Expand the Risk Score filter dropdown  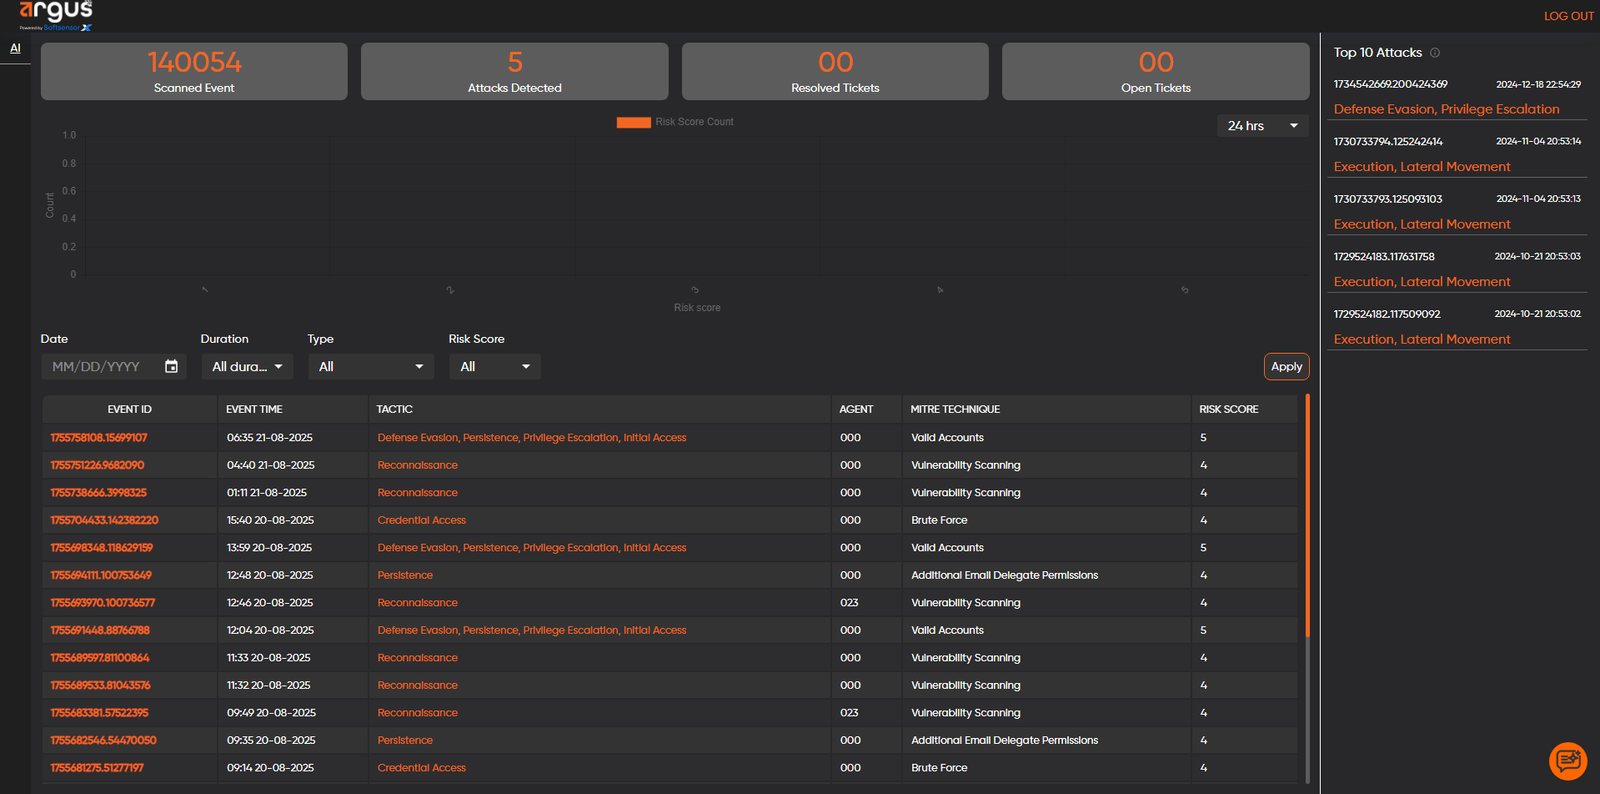pyautogui.click(x=495, y=367)
